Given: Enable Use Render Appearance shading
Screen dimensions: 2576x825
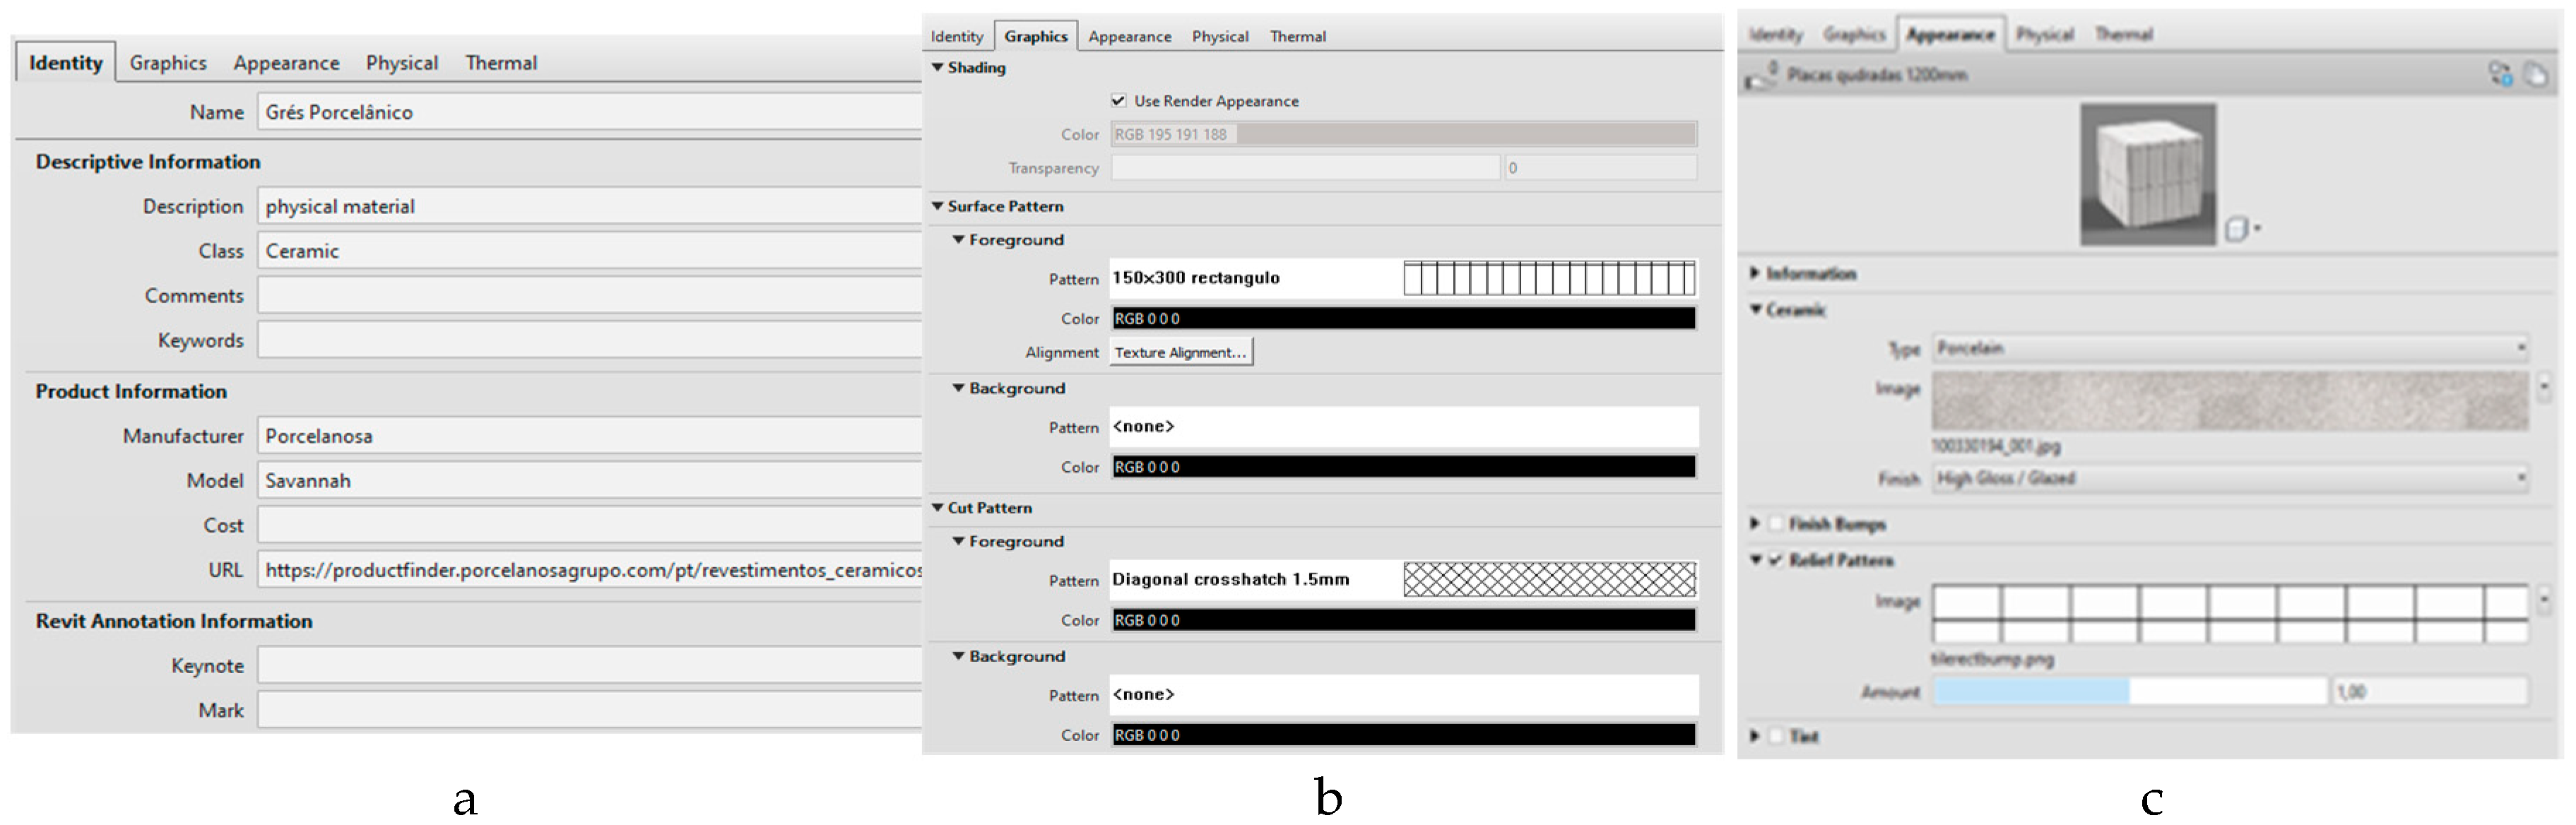Looking at the screenshot, I should [1120, 100].
